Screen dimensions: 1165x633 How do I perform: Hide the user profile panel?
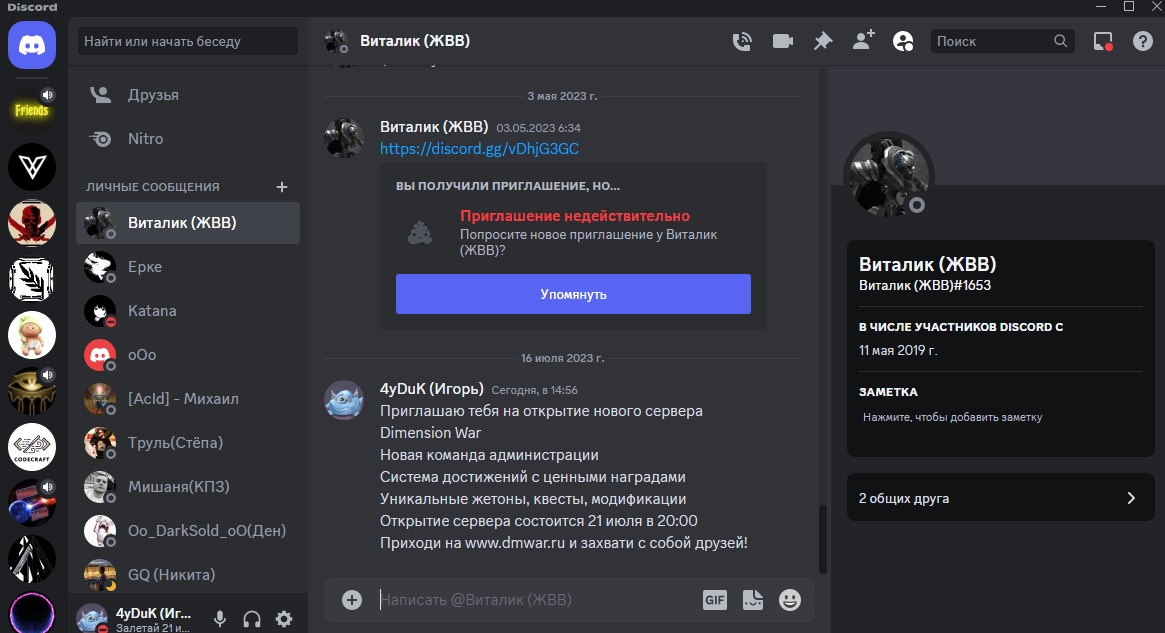tap(903, 42)
